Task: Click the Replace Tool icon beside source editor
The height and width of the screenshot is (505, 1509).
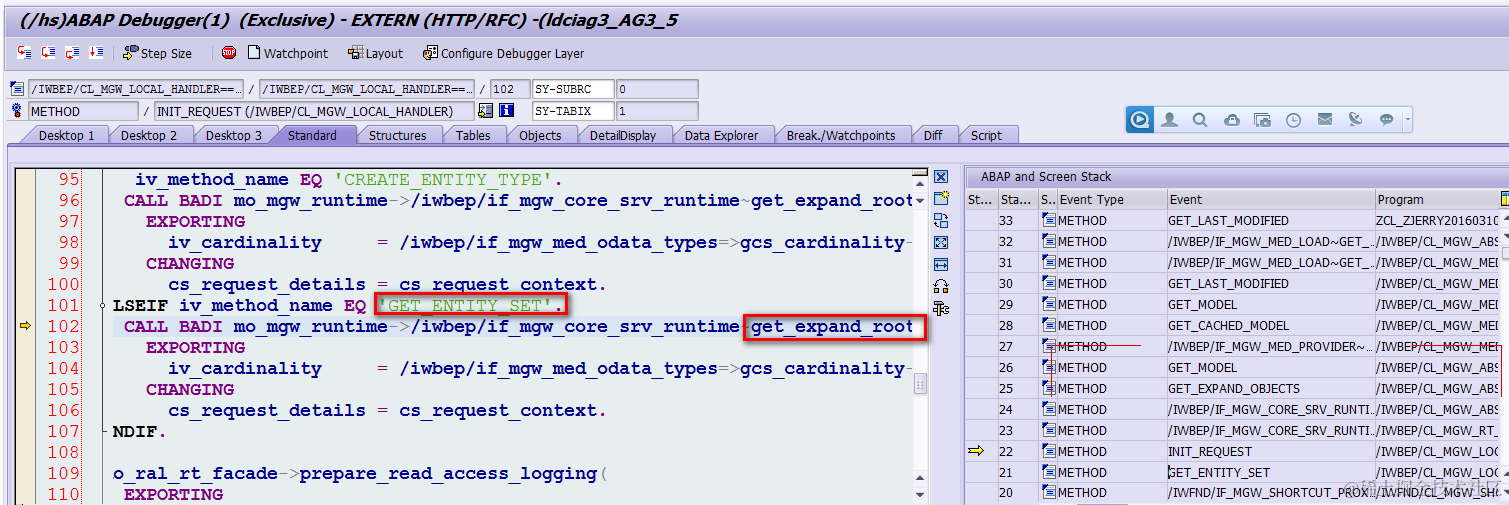Action: click(x=940, y=220)
